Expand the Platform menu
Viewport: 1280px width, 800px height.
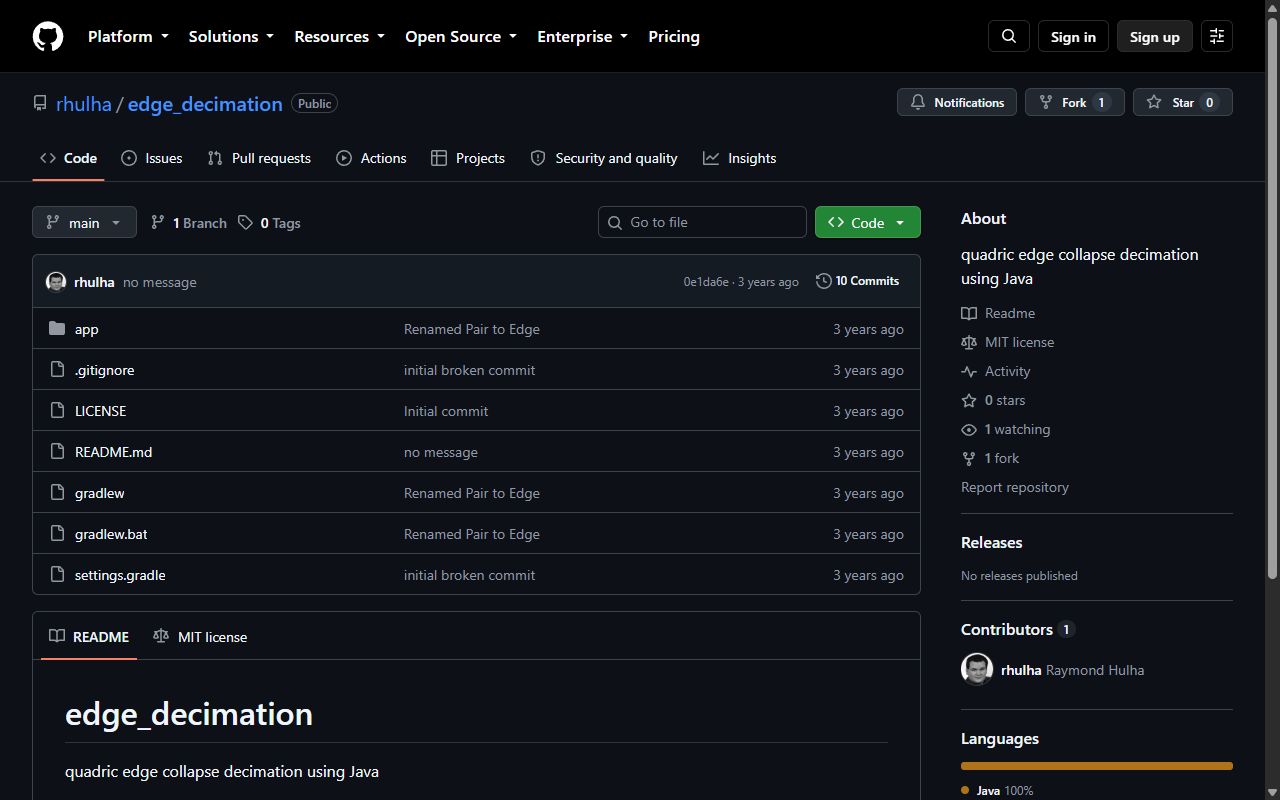[128, 37]
